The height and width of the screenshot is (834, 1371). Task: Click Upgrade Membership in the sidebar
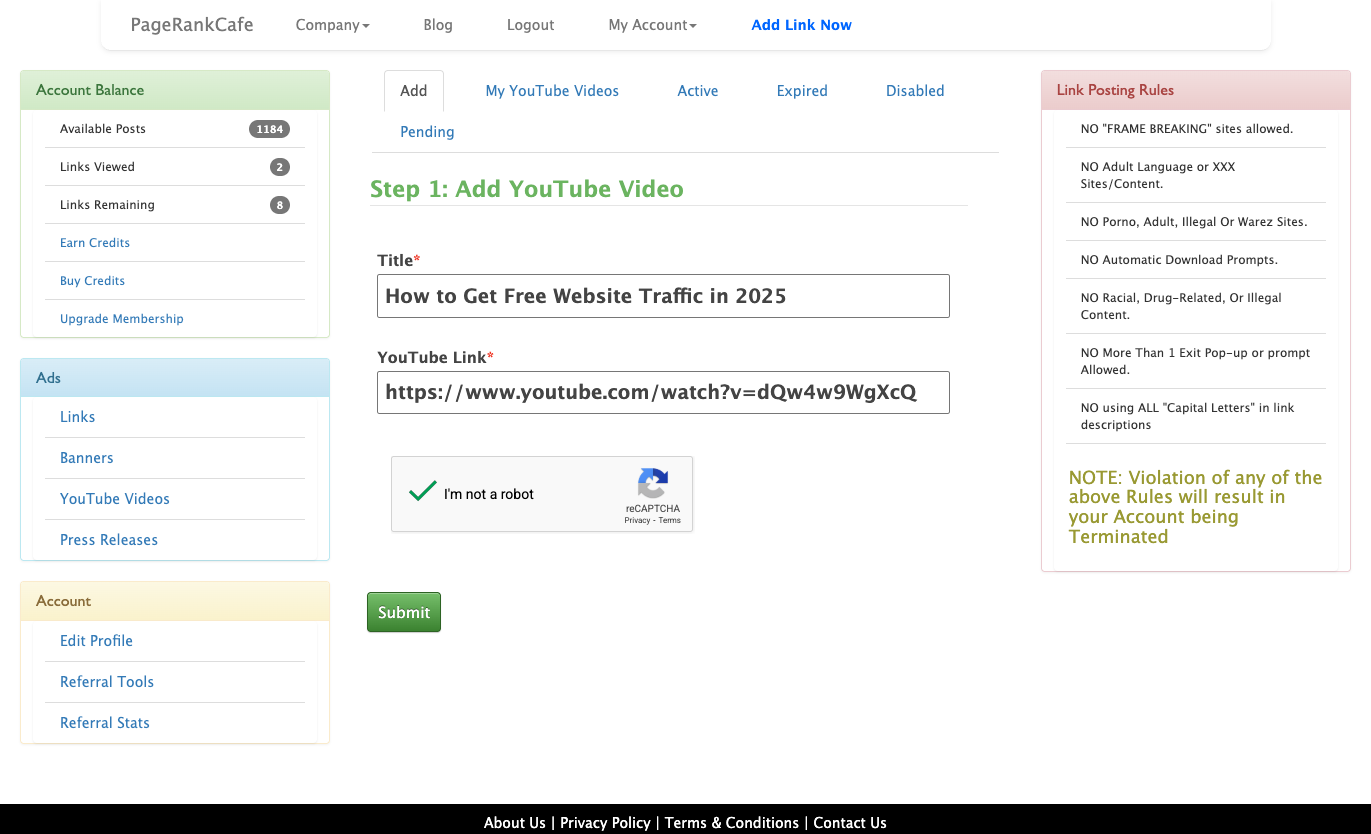tap(121, 318)
